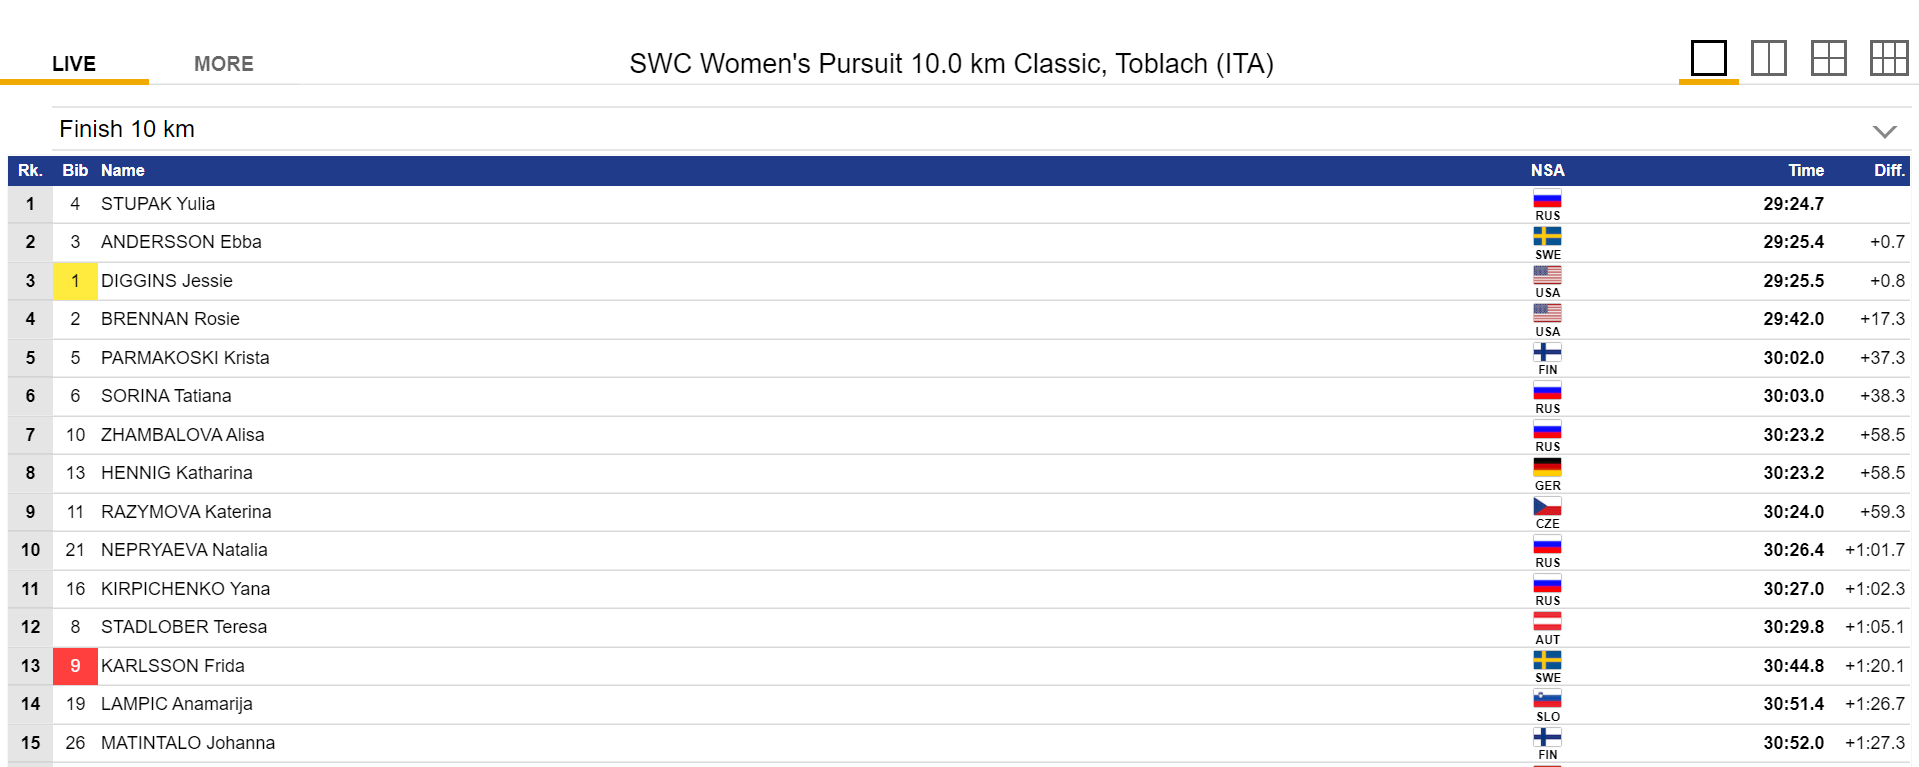The image size is (1919, 767).
Task: Choose the four-panel grid layout icon
Action: pyautogui.click(x=1828, y=58)
